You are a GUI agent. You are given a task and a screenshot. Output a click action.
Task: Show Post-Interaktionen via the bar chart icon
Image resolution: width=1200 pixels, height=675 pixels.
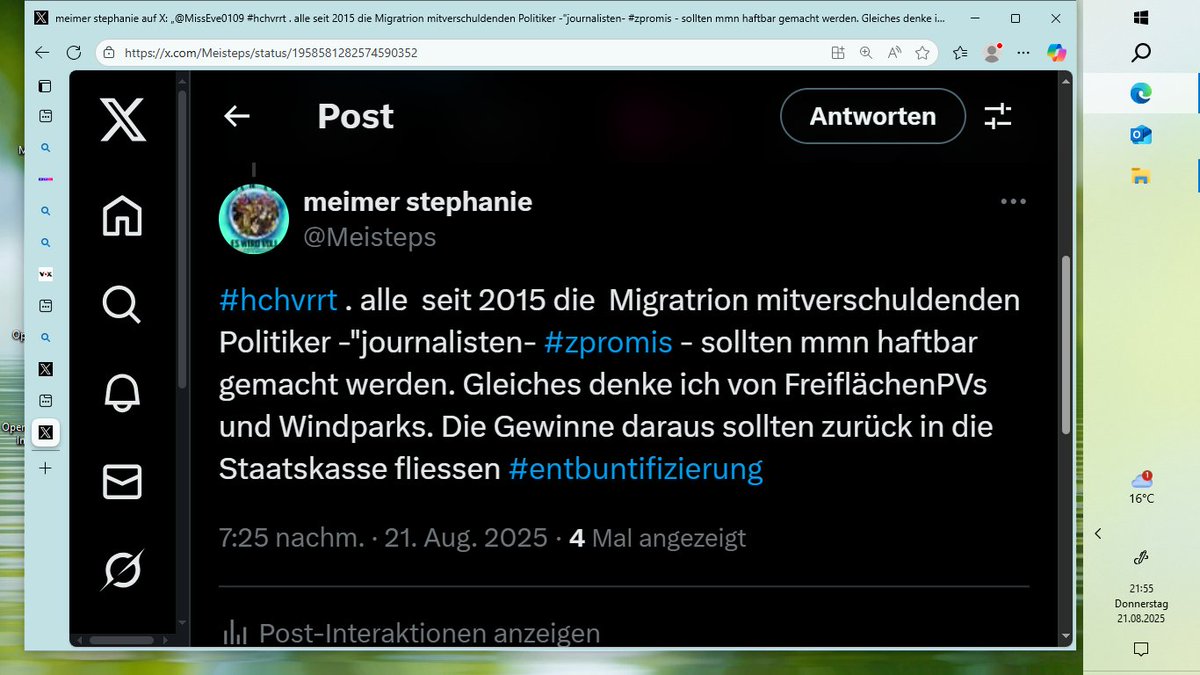click(232, 632)
